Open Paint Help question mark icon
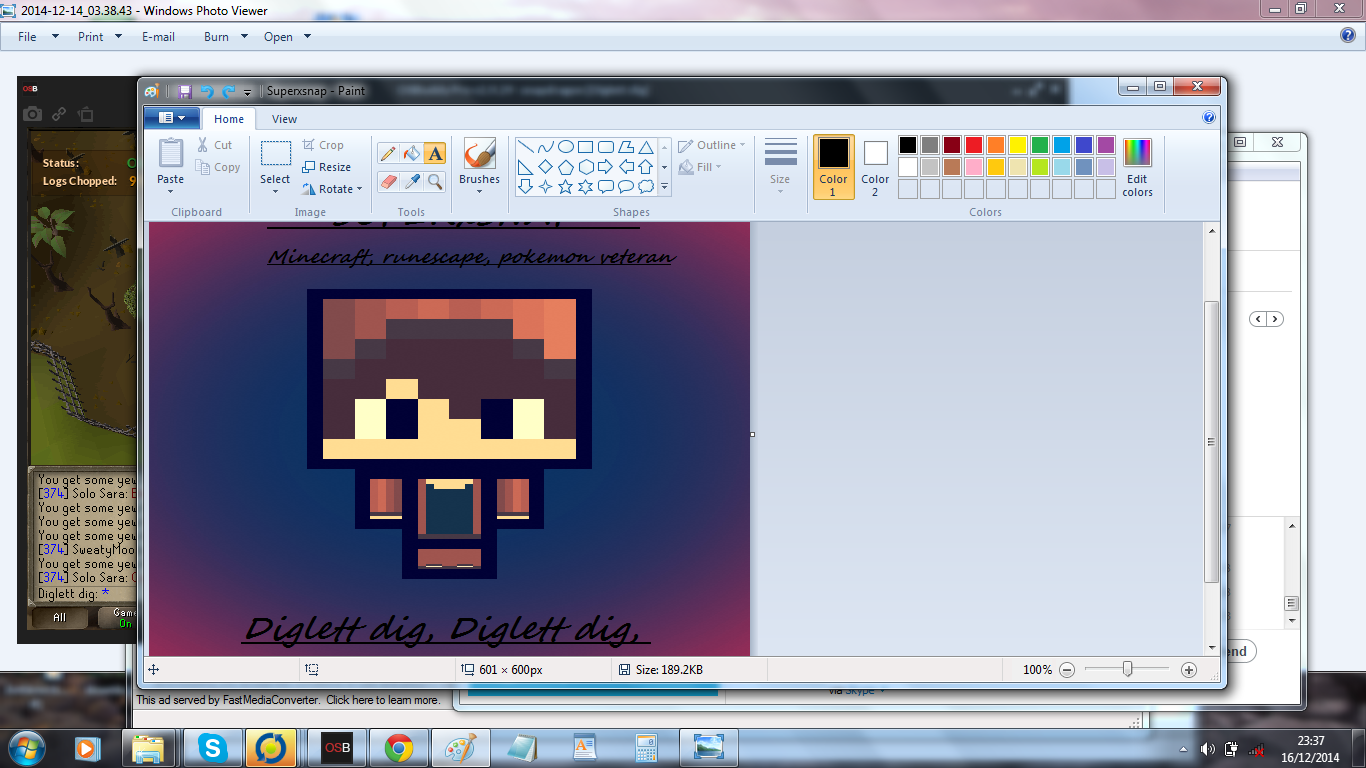This screenshot has height=768, width=1366. [1209, 117]
